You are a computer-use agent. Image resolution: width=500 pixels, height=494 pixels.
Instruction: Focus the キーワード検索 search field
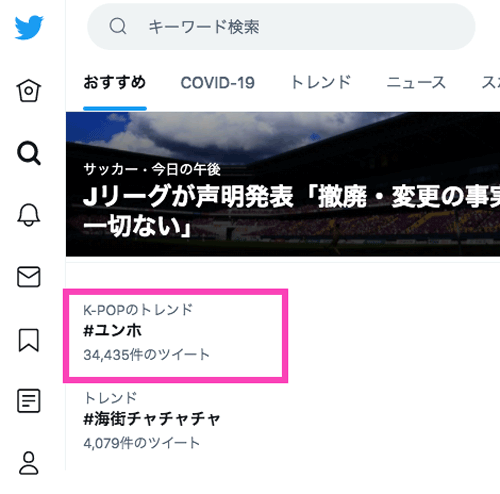click(281, 27)
